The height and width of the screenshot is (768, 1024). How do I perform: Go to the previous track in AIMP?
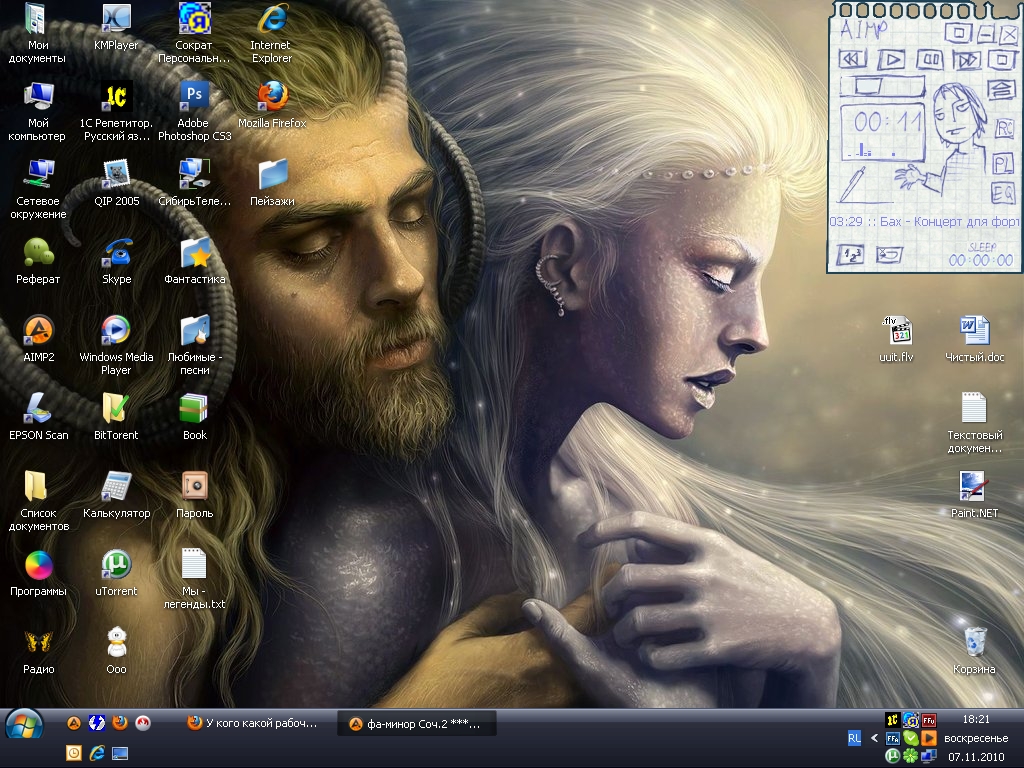852,60
